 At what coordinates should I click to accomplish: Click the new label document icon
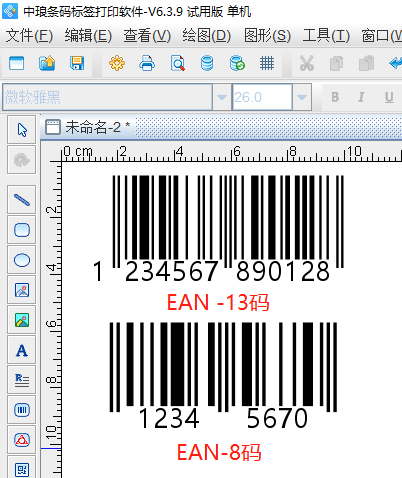click(17, 63)
